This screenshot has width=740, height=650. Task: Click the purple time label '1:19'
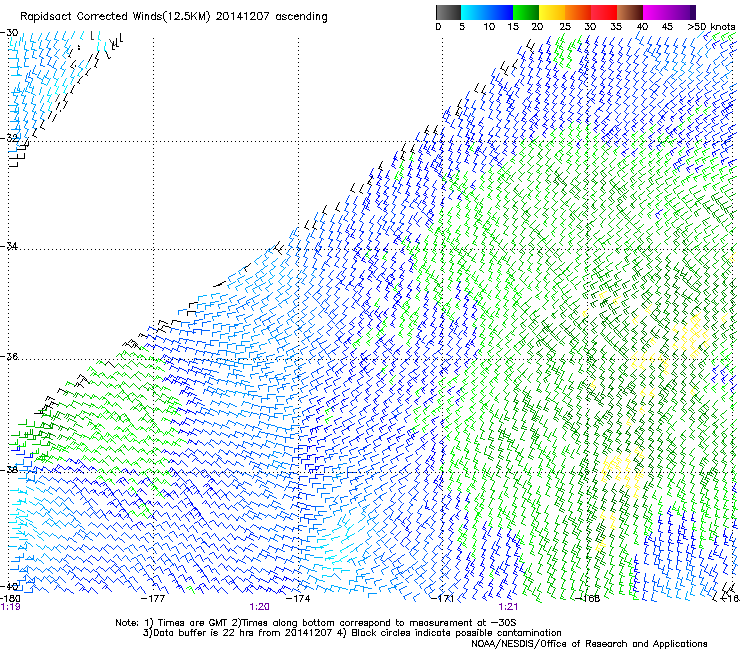point(10,607)
